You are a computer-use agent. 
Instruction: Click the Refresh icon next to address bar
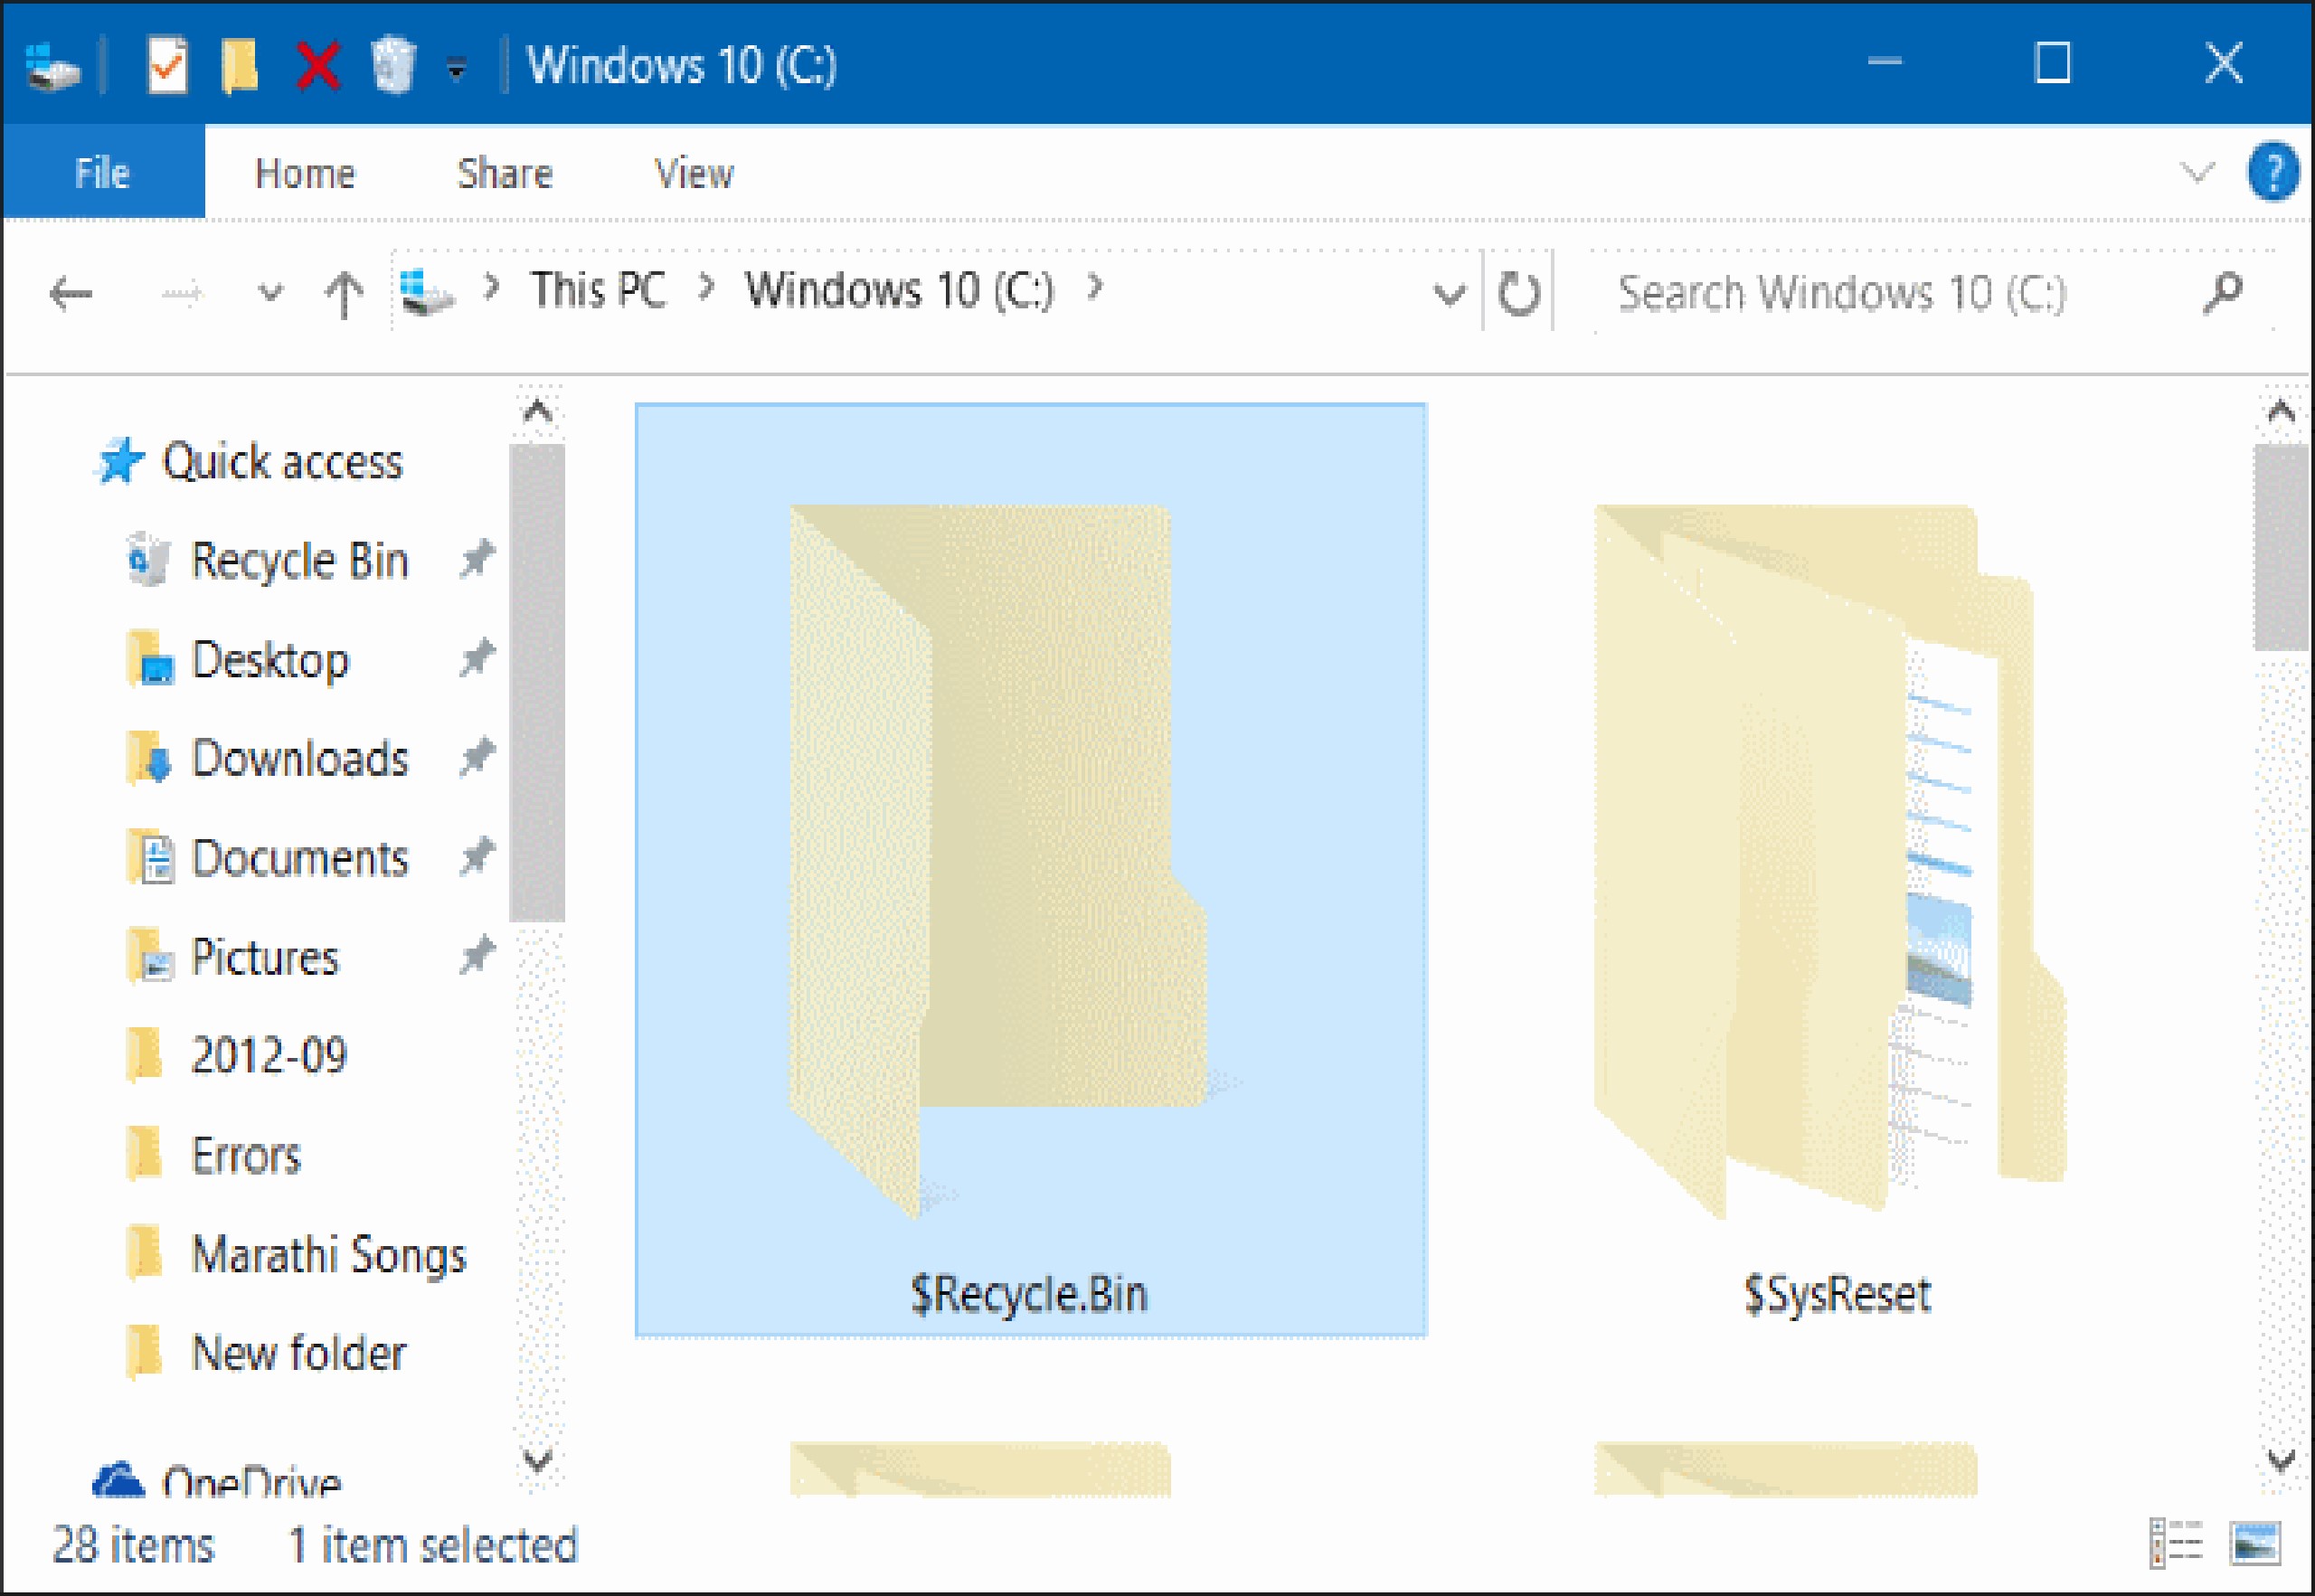pos(1520,293)
